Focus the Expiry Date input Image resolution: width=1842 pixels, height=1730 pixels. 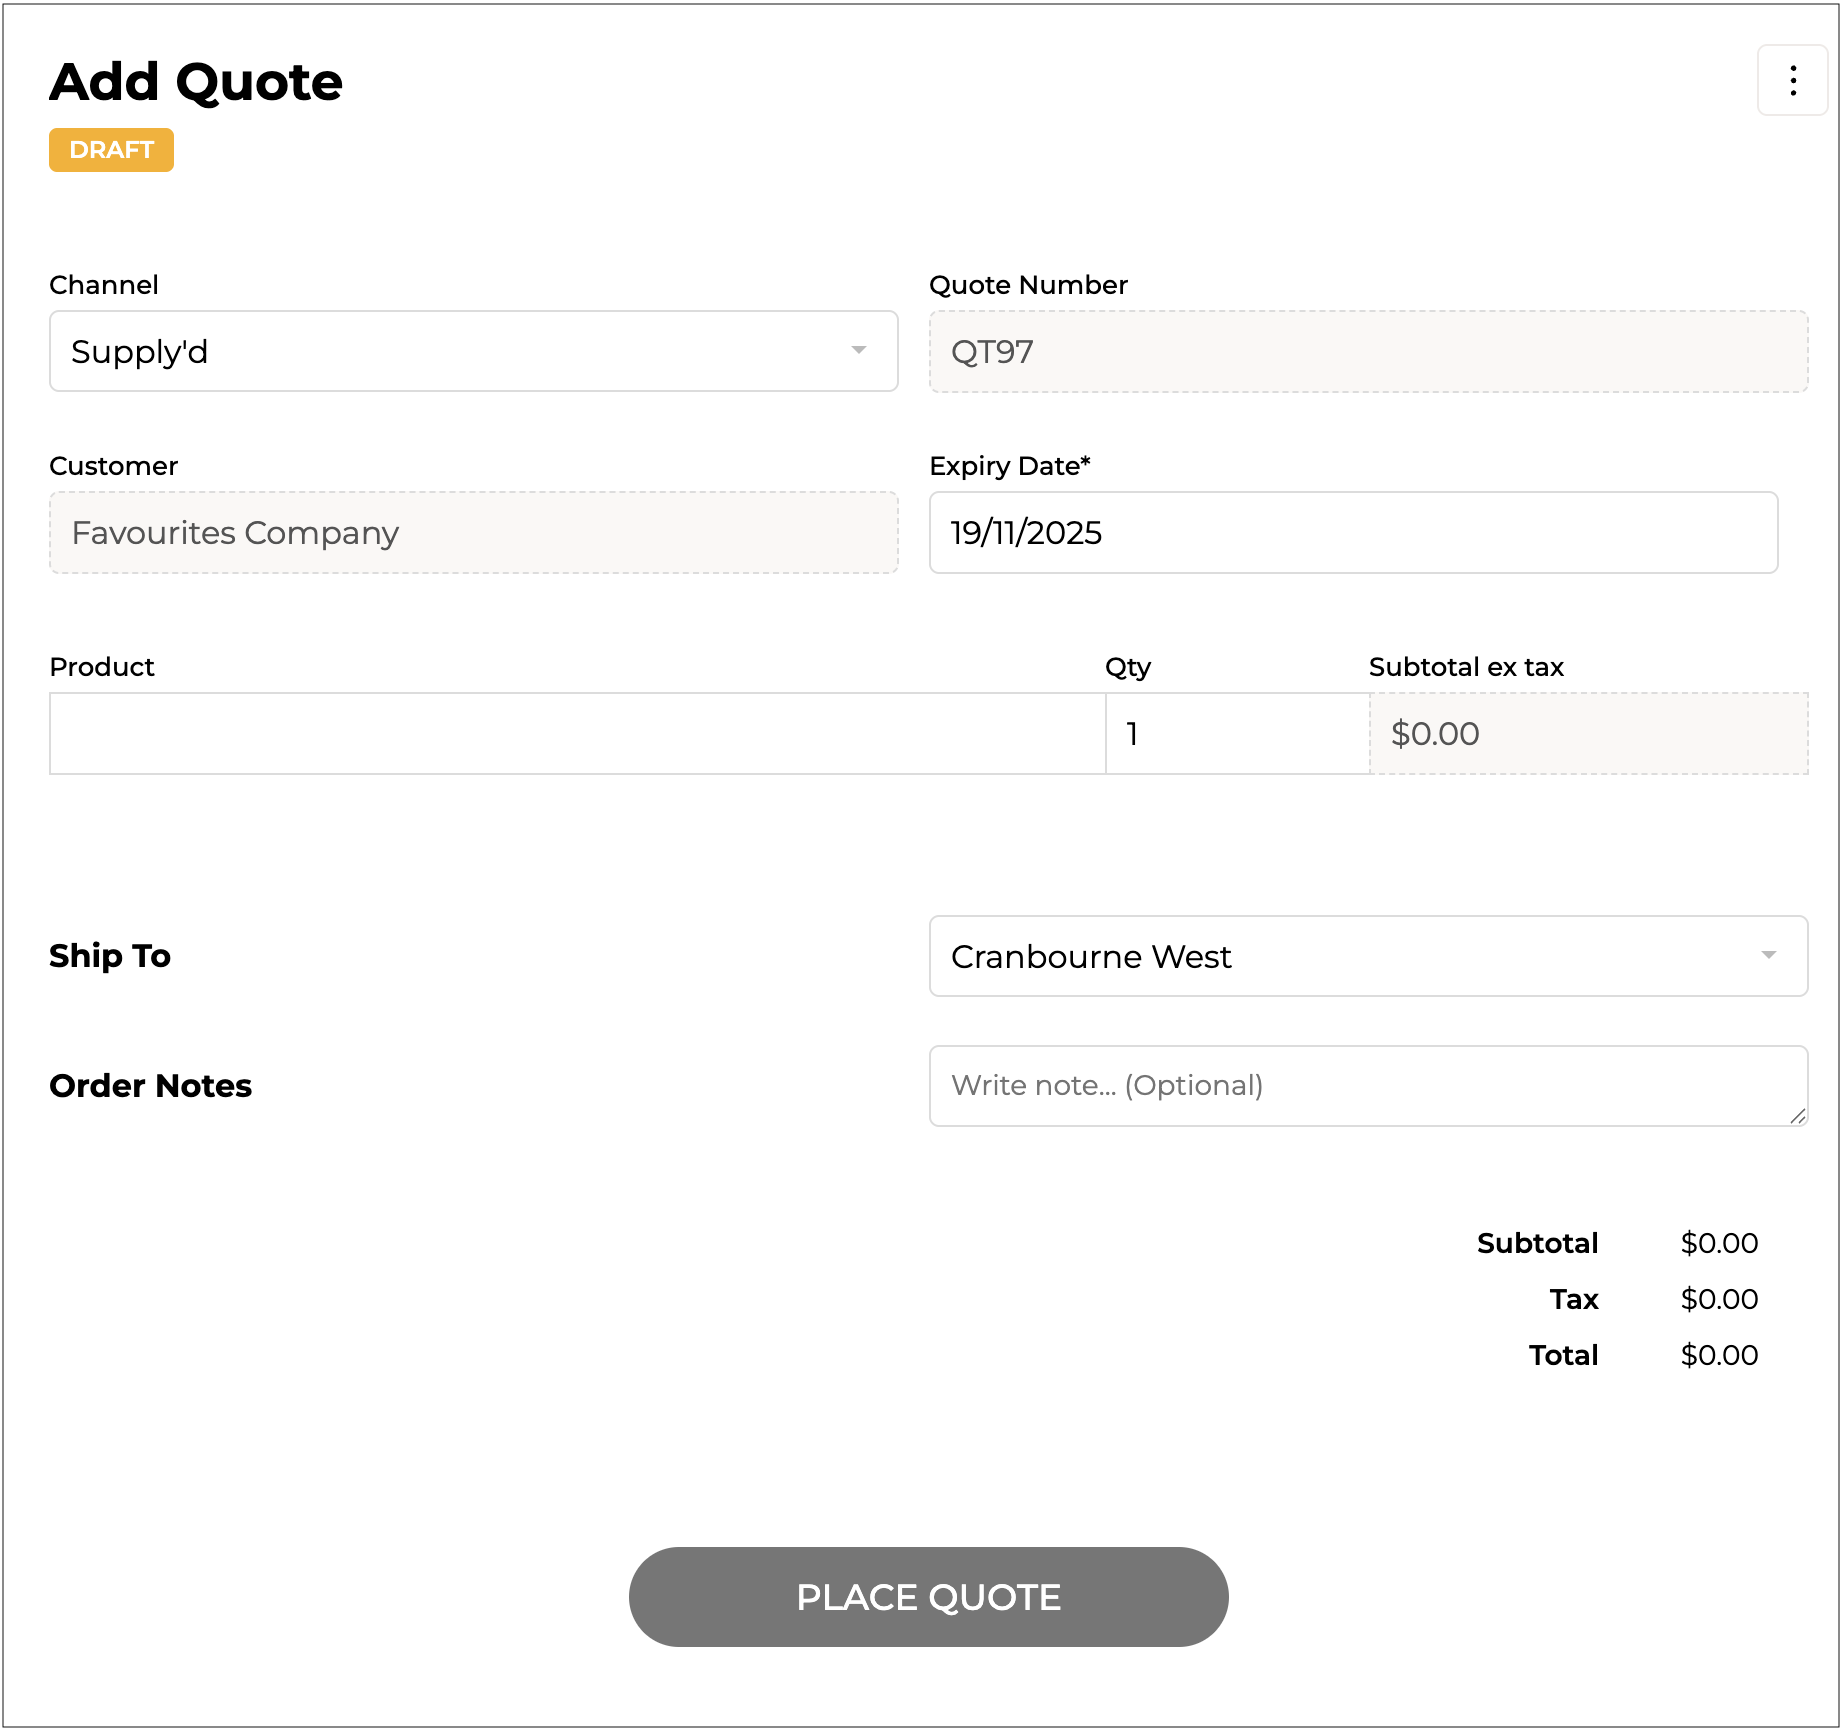pos(1352,533)
